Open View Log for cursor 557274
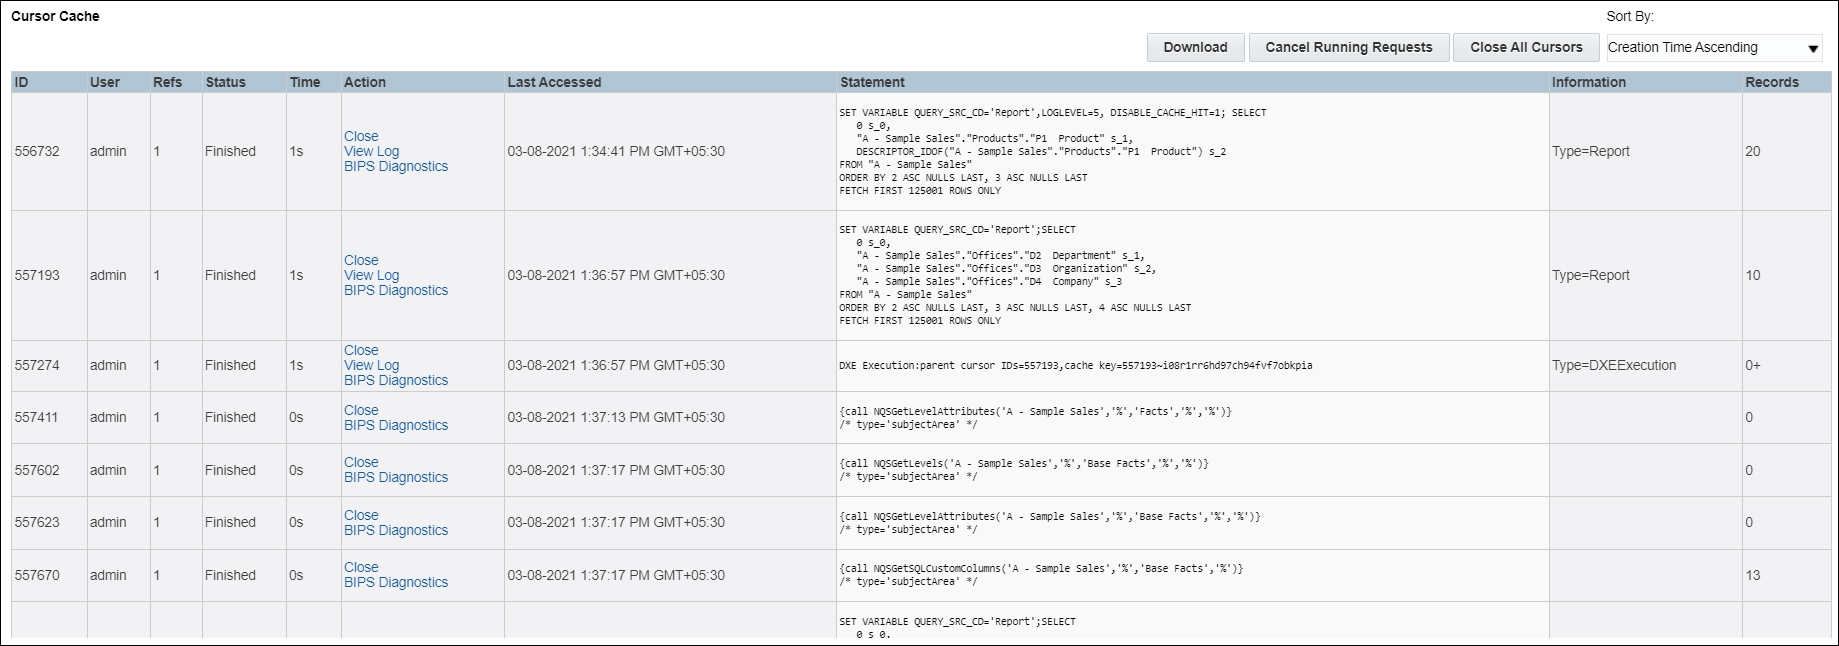The height and width of the screenshot is (646, 1839). click(x=371, y=365)
